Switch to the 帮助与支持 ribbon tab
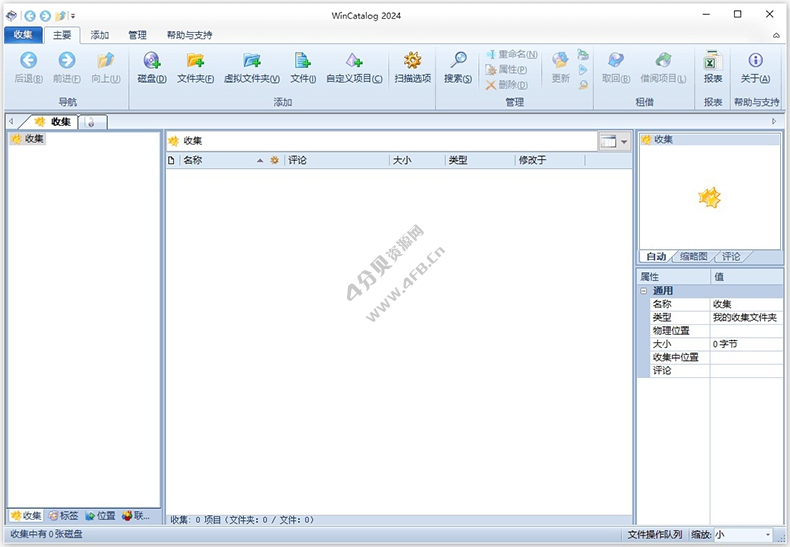 (189, 35)
